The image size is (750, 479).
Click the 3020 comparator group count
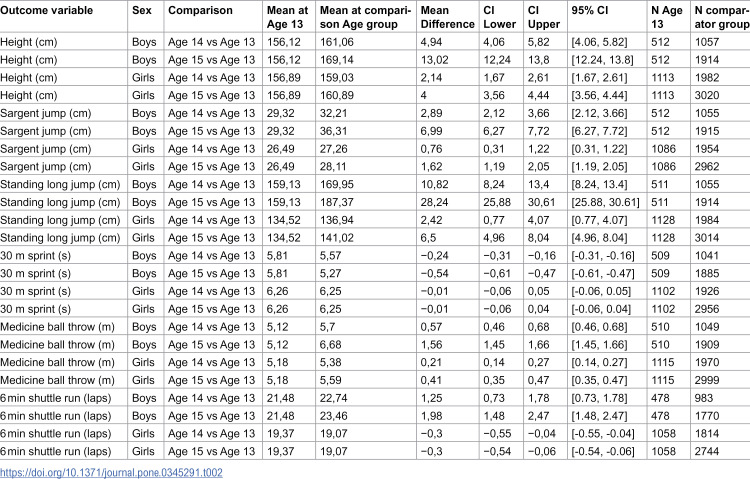pyautogui.click(x=707, y=95)
